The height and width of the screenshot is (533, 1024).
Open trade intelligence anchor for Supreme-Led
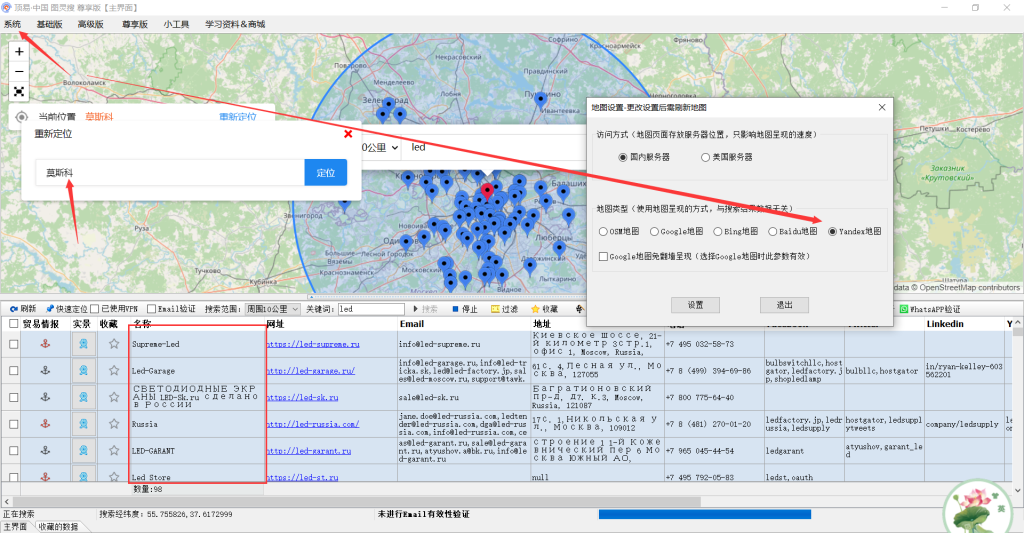click(43, 344)
